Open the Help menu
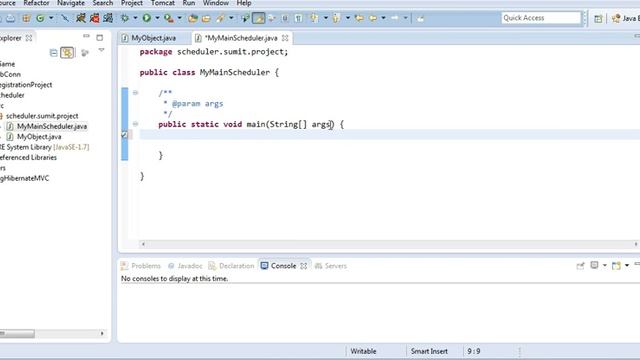 (244, 3)
